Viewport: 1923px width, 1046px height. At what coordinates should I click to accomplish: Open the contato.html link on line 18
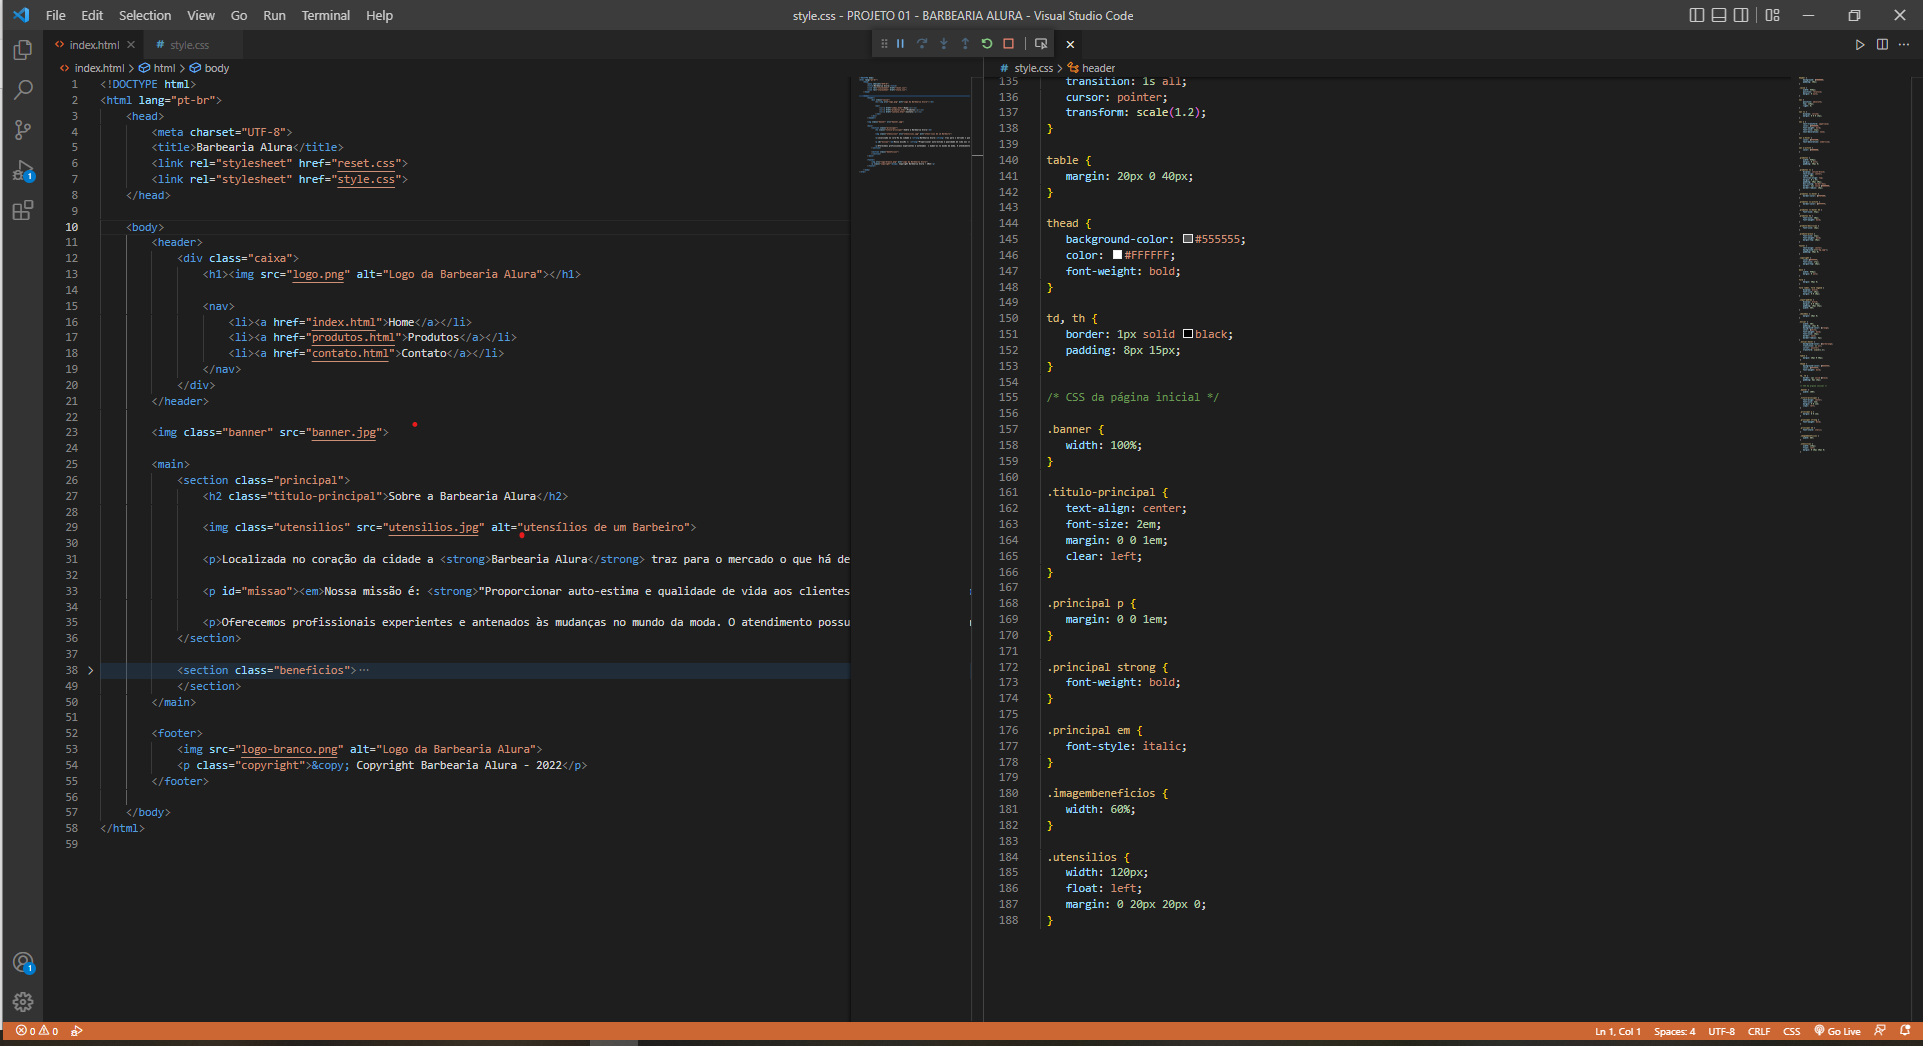(x=350, y=353)
